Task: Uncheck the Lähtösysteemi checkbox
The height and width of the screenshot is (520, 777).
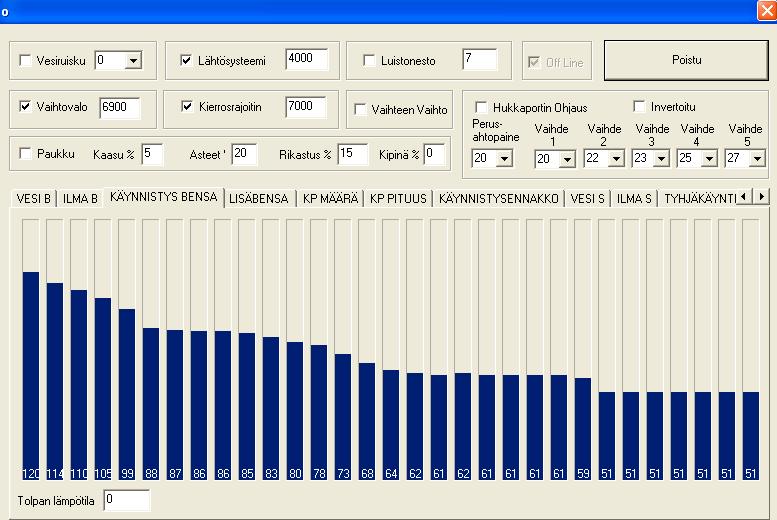Action: 186,60
